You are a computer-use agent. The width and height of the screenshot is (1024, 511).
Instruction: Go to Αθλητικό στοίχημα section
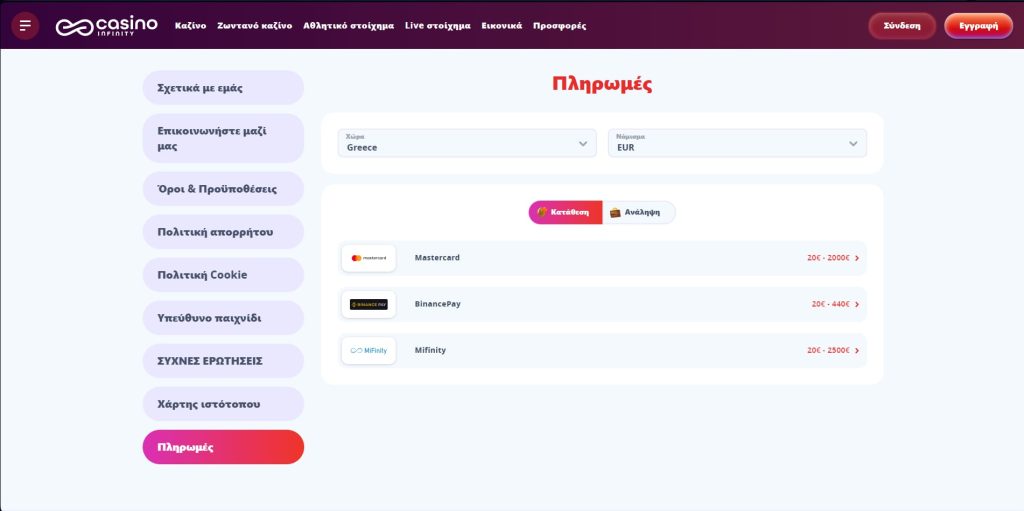pos(349,26)
